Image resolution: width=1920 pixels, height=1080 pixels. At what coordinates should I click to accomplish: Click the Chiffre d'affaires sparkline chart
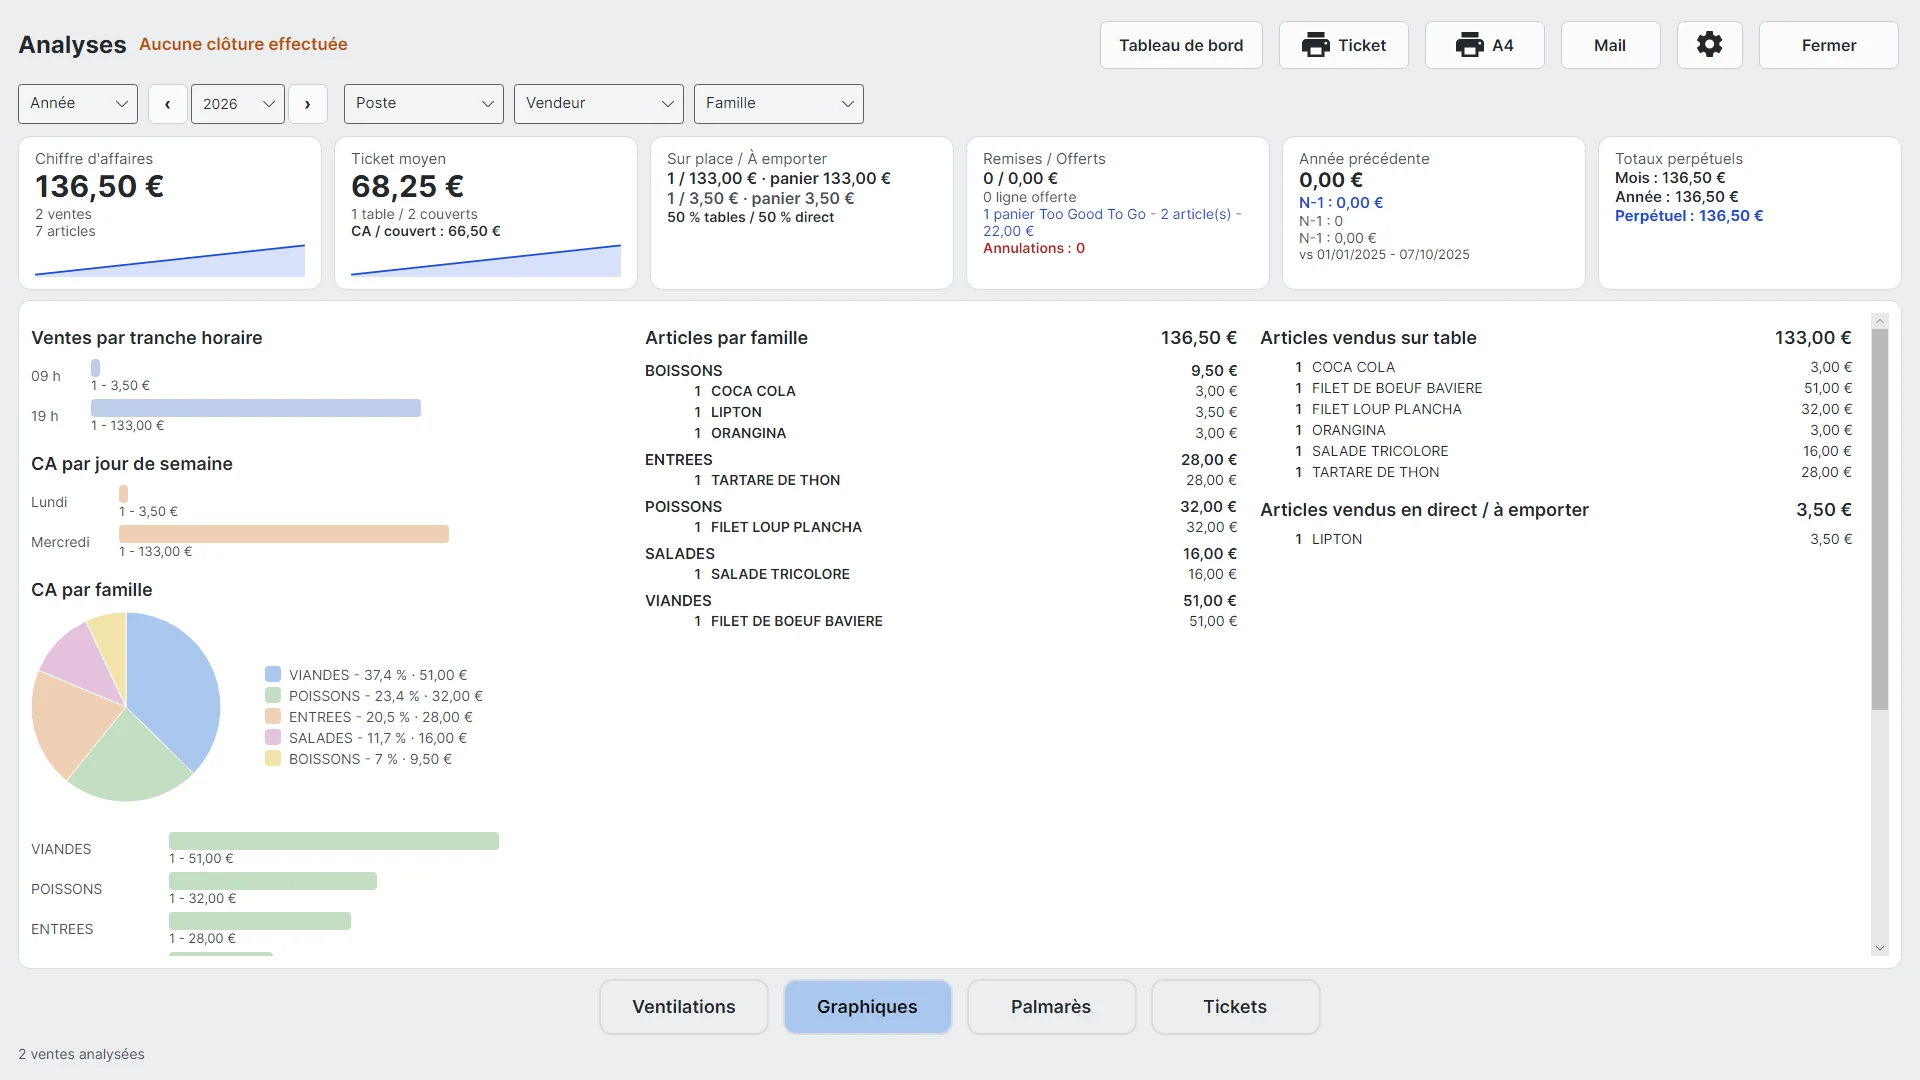click(170, 260)
